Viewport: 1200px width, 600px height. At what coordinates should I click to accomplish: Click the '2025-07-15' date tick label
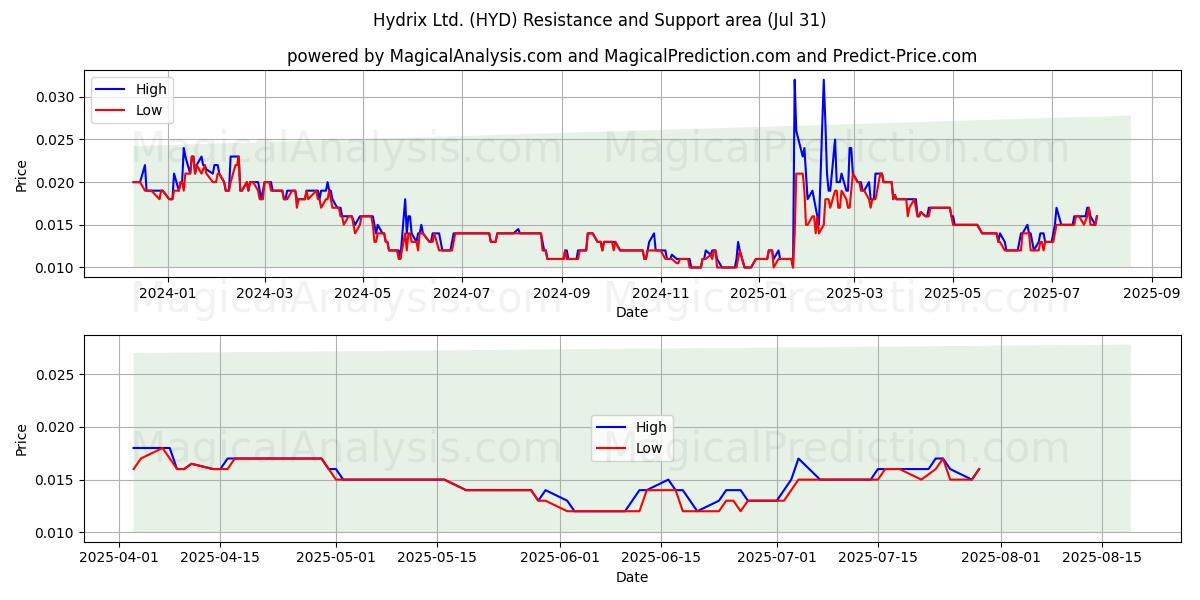pyautogui.click(x=878, y=559)
